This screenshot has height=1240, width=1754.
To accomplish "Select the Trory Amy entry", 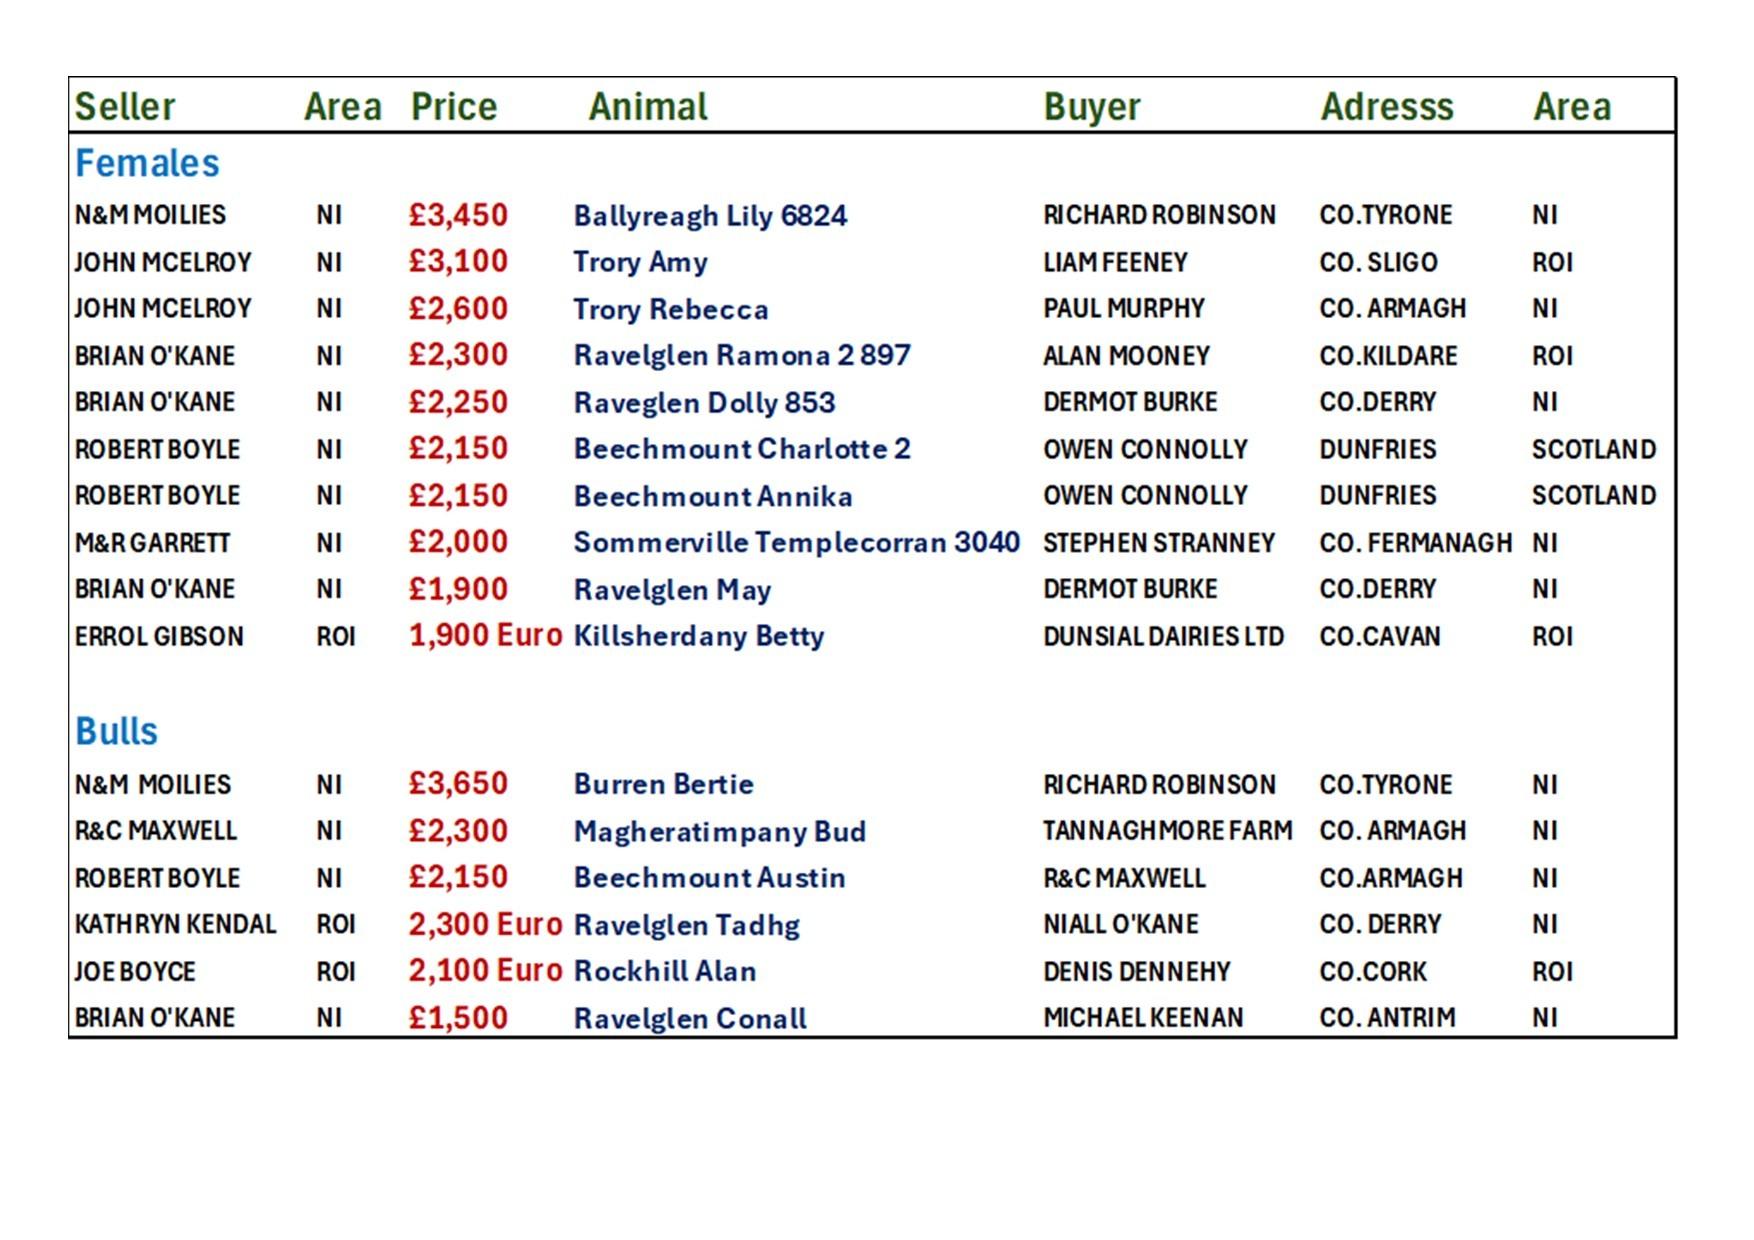I will [x=640, y=262].
